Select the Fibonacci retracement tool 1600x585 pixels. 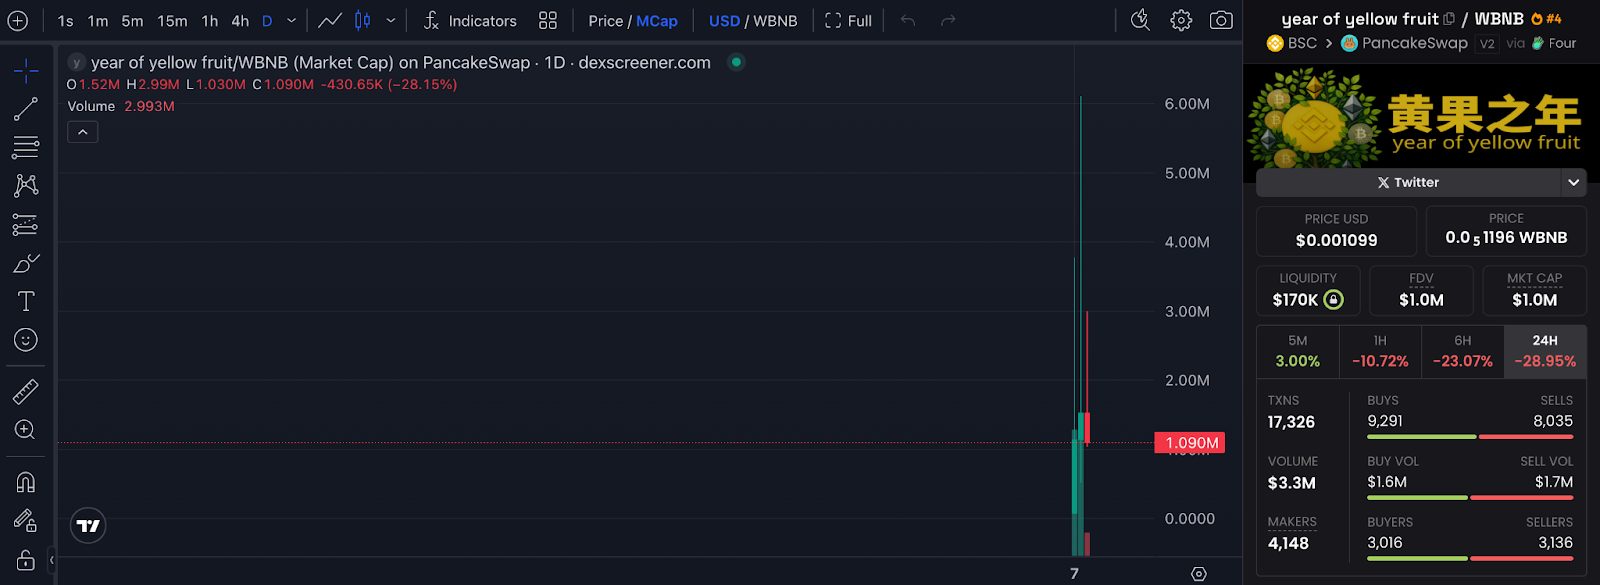(x=26, y=147)
